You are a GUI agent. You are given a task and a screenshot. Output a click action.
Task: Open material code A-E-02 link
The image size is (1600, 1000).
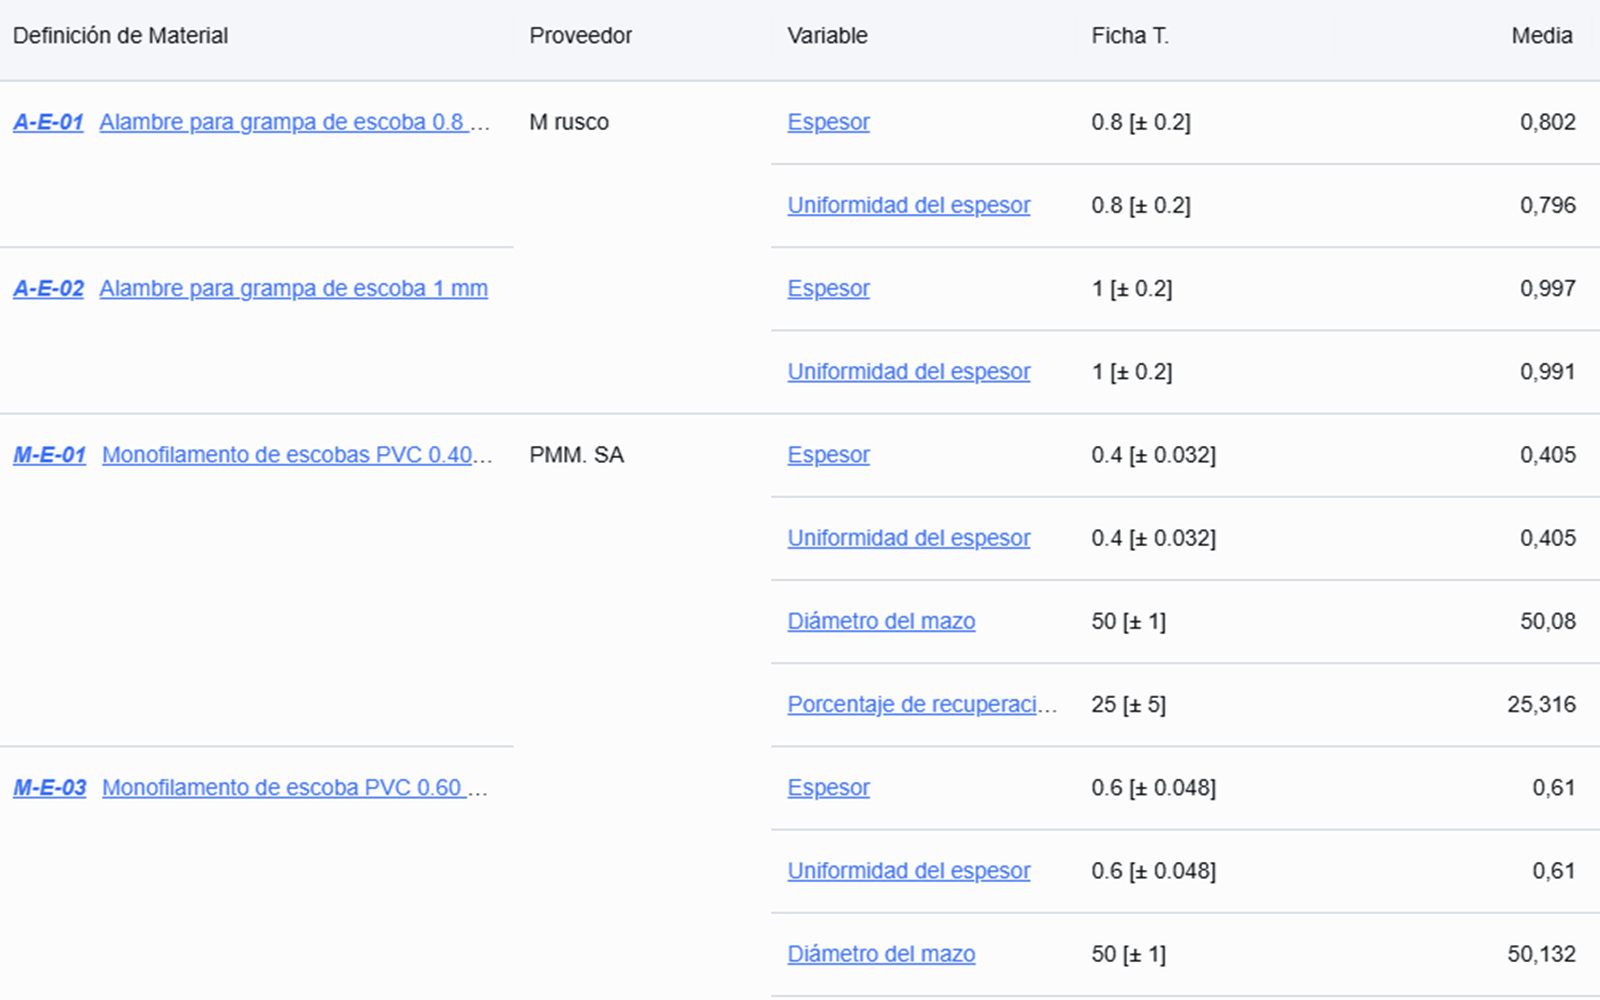(x=48, y=288)
